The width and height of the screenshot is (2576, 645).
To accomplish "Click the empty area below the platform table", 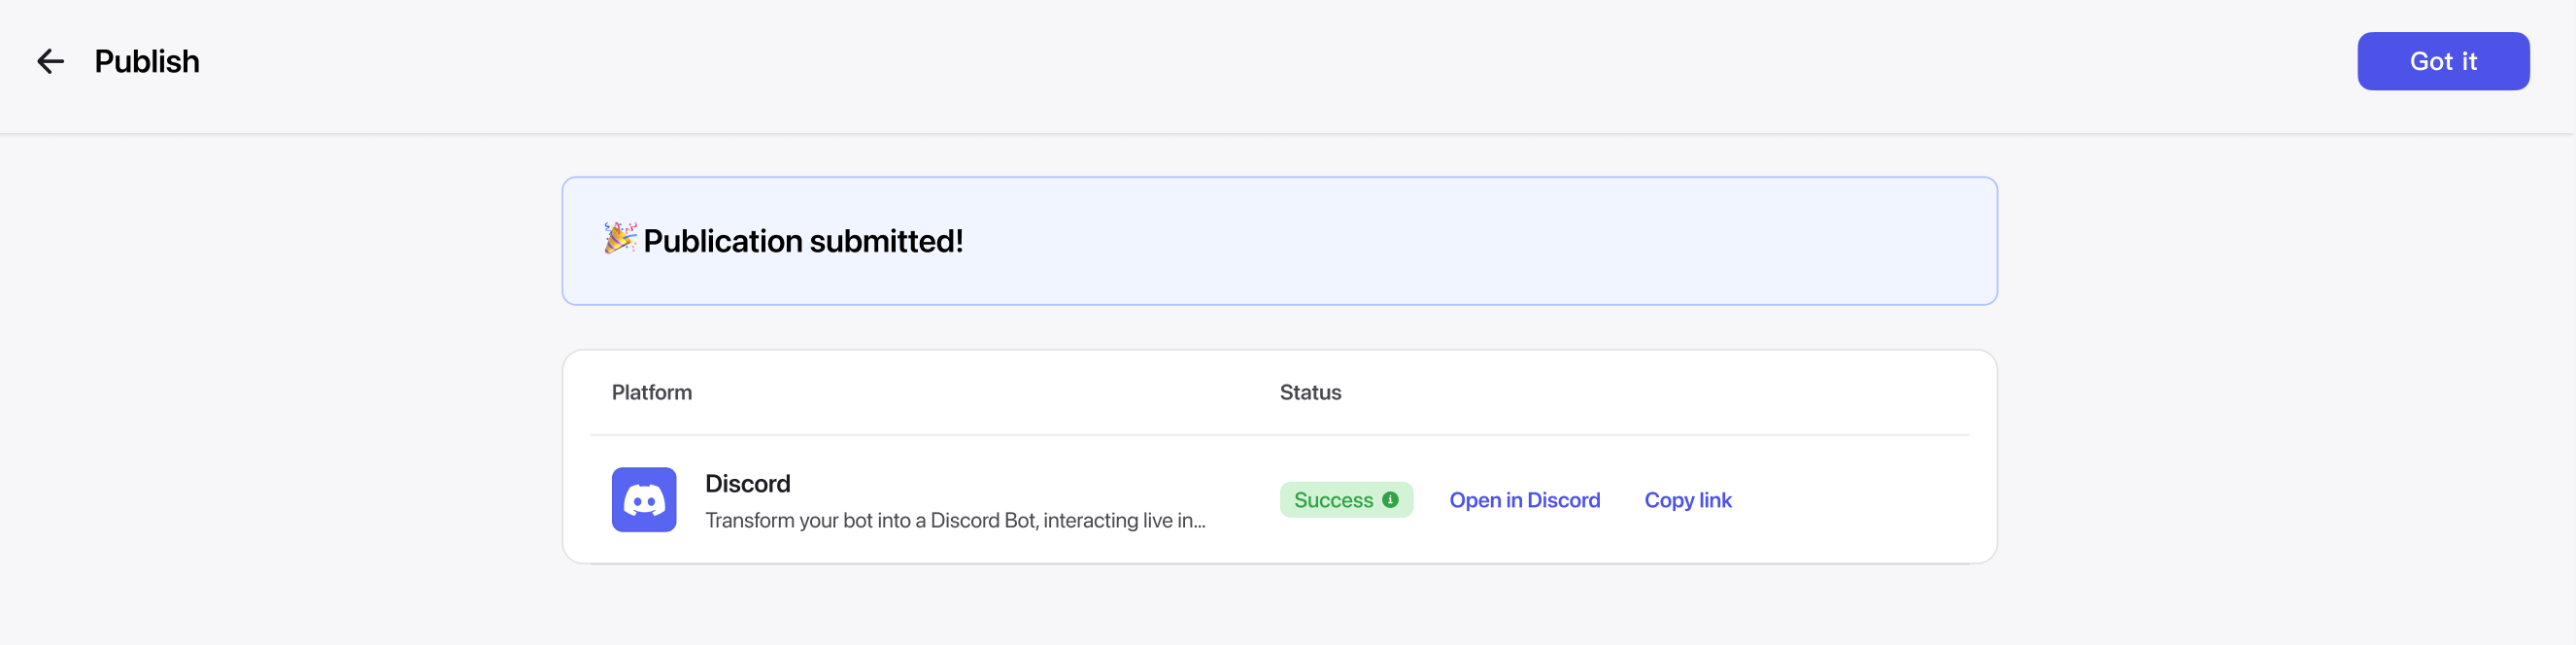I will 1280,605.
